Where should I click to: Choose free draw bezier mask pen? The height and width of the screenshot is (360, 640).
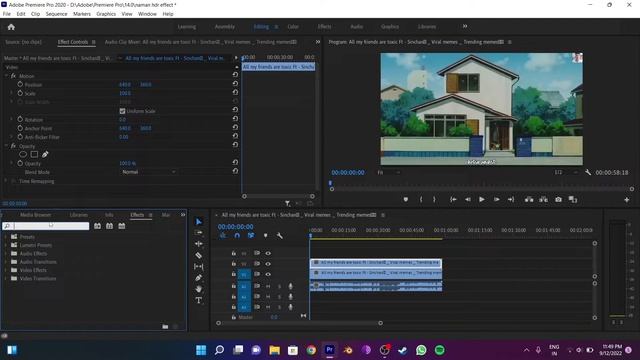(x=45, y=154)
